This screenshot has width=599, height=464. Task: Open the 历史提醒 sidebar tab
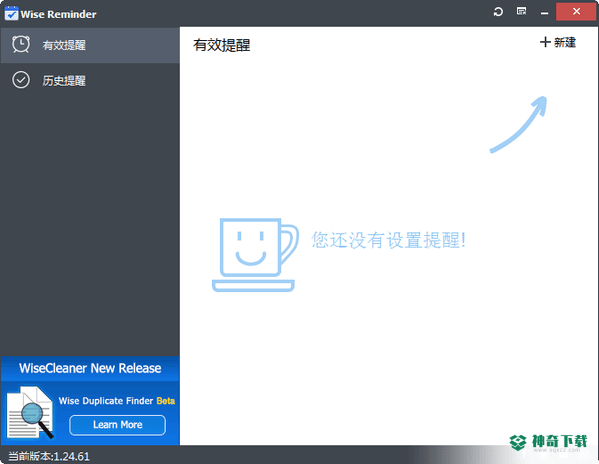[x=90, y=80]
